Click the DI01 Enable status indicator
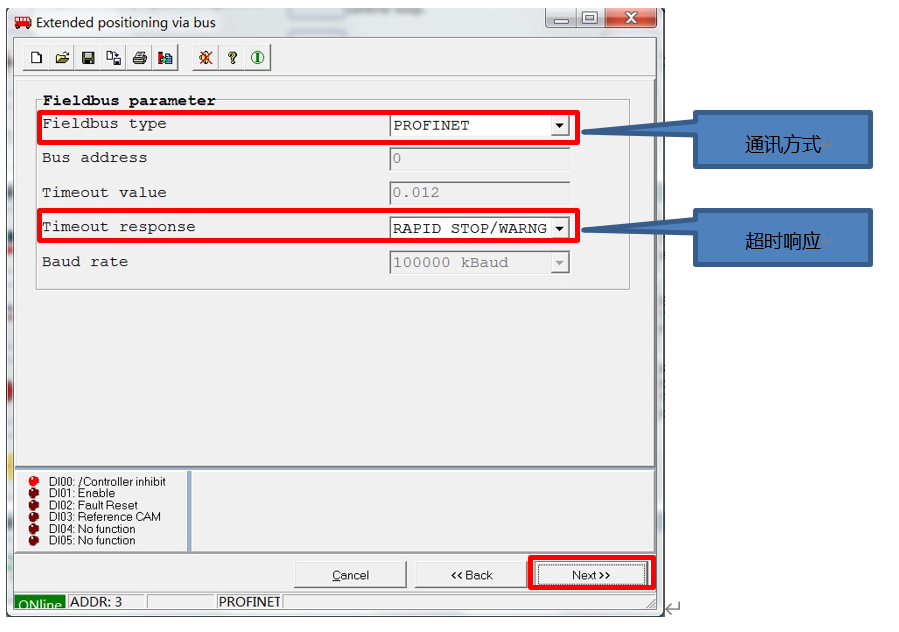Image resolution: width=899 pixels, height=632 pixels. pos(34,493)
